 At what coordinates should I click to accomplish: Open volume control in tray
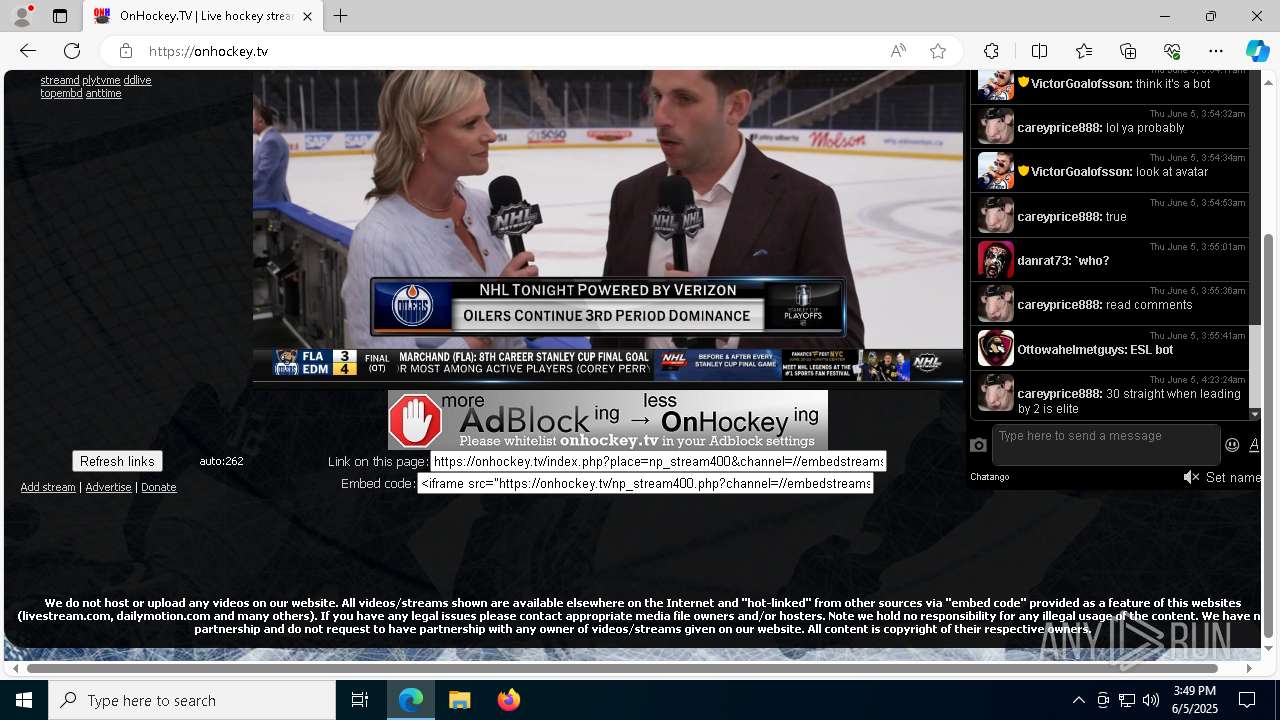click(1151, 700)
